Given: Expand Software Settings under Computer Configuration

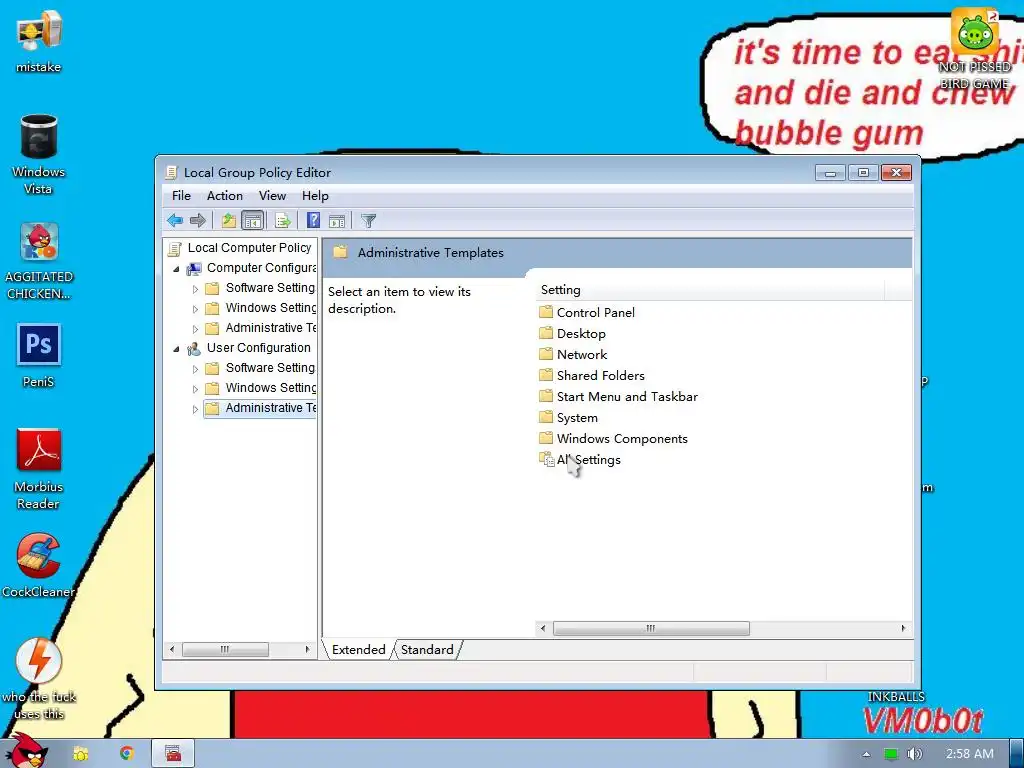Looking at the screenshot, I should (195, 289).
